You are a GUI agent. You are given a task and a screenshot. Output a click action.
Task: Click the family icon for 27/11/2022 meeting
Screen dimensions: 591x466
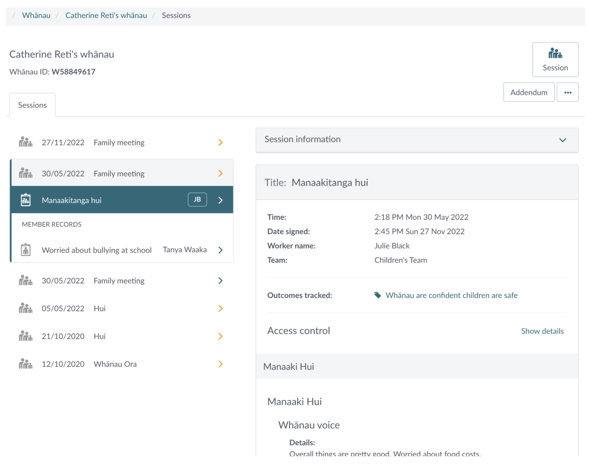[x=26, y=142]
